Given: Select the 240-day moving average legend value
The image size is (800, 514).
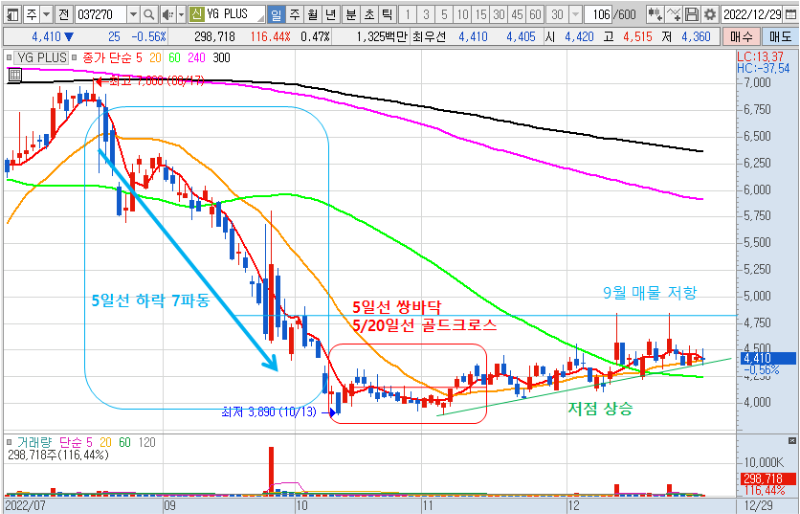Looking at the screenshot, I should [x=196, y=58].
